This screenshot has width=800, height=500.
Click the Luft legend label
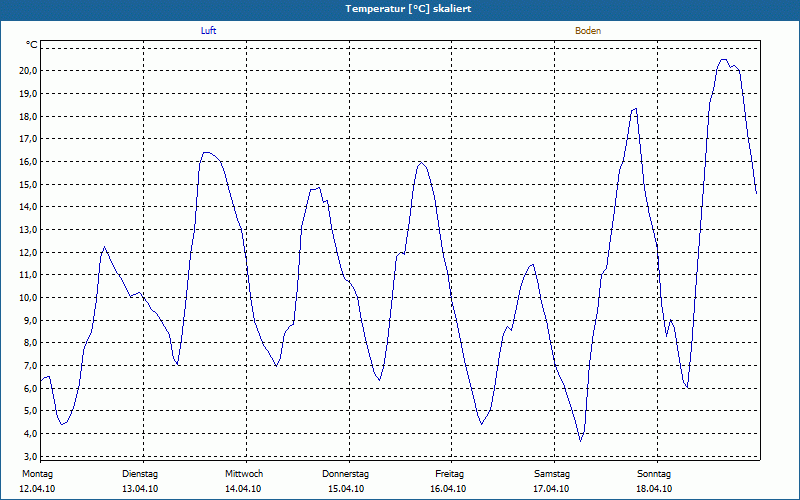pos(209,31)
